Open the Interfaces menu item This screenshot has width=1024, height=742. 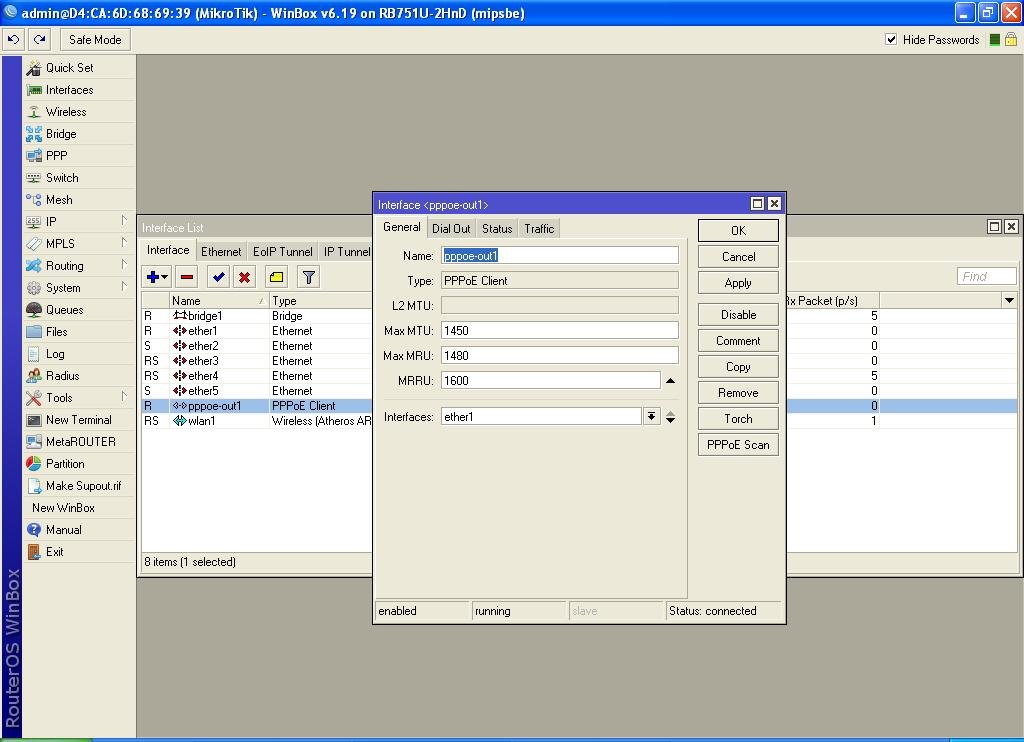point(79,90)
